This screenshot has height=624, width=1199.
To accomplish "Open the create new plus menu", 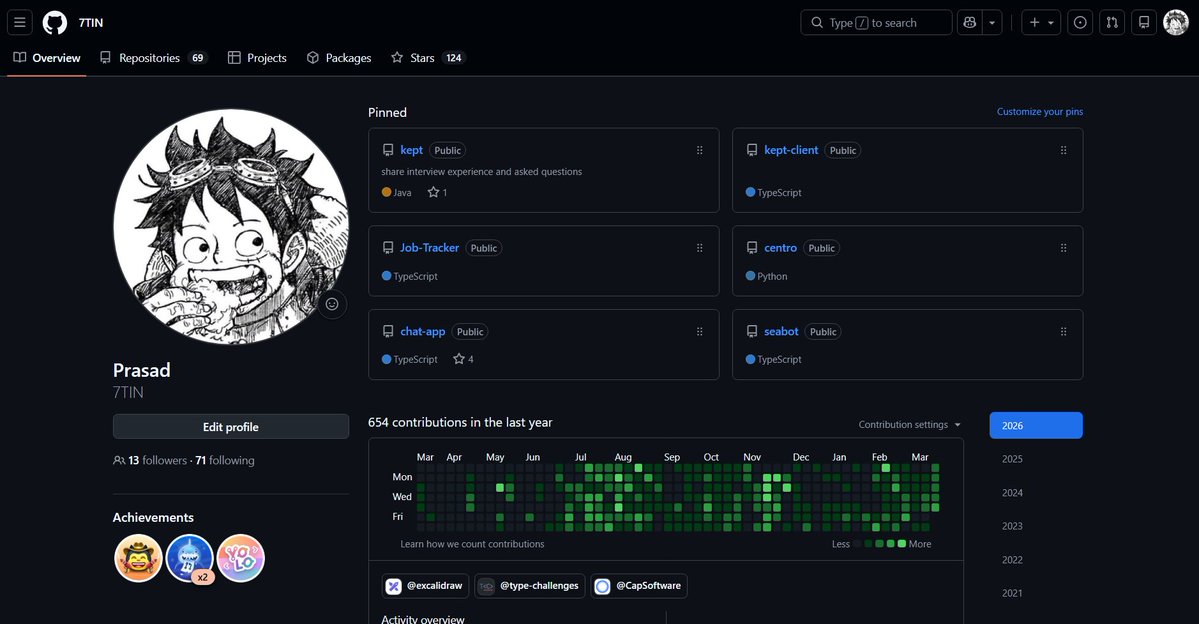I will 1041,23.
